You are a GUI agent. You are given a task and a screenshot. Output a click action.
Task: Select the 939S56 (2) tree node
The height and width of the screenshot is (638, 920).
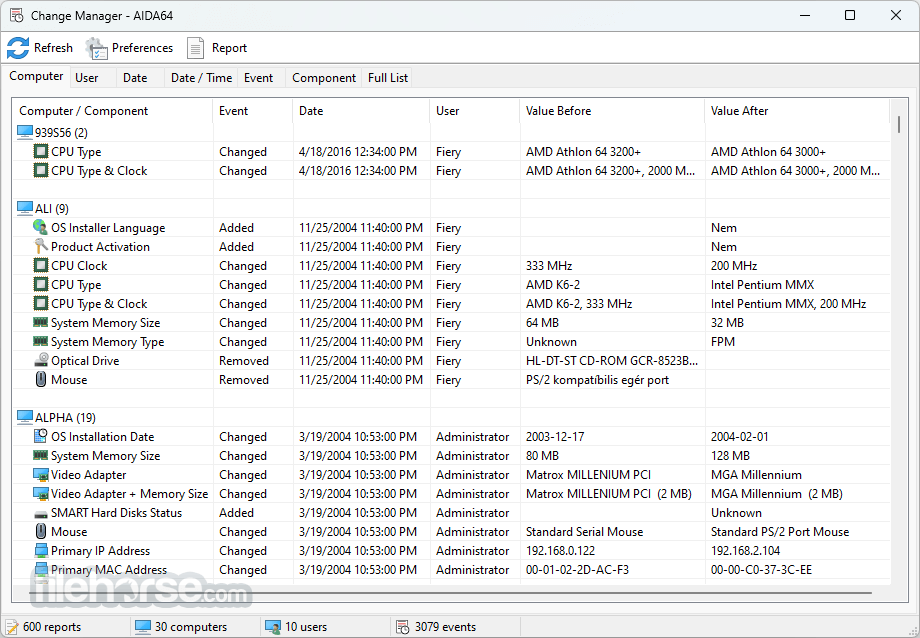tap(61, 133)
